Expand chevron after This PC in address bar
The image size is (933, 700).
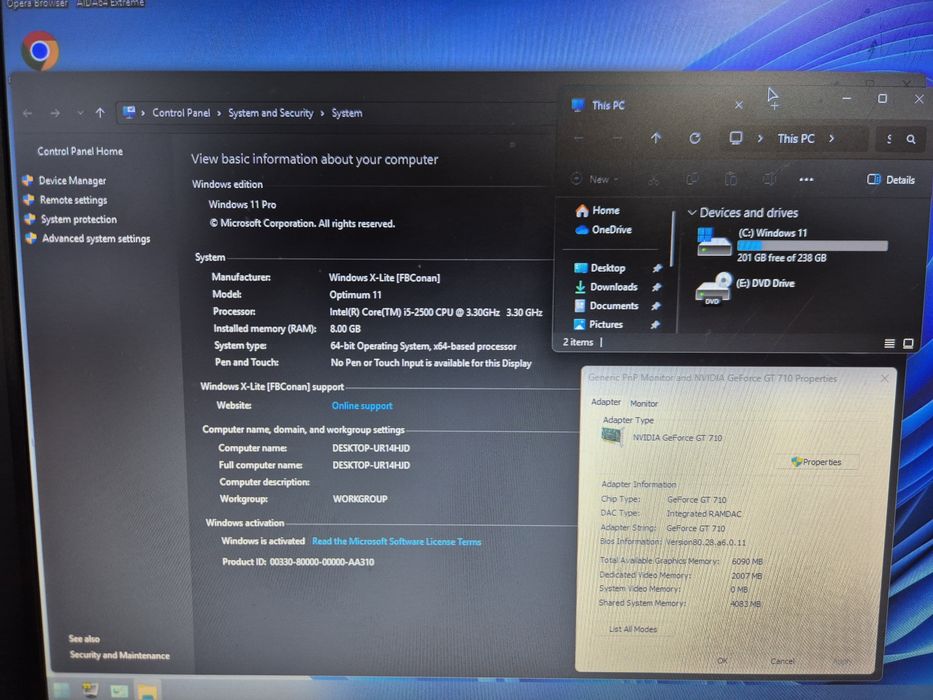pos(831,138)
